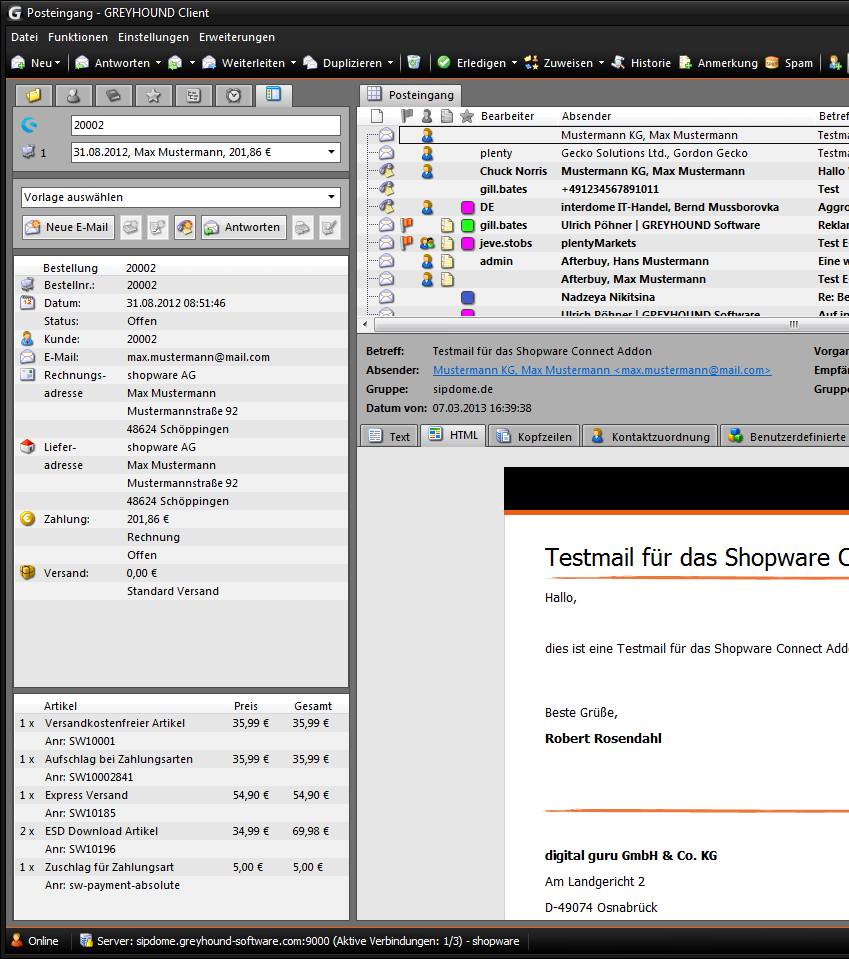
Task: Expand the Erledigen dropdown arrow
Action: click(x=514, y=63)
